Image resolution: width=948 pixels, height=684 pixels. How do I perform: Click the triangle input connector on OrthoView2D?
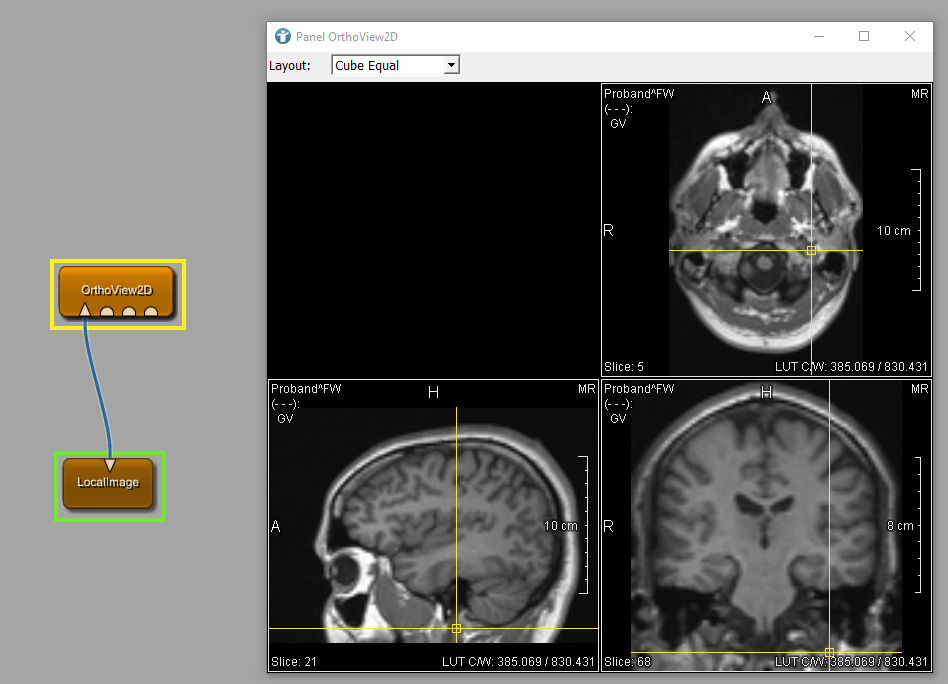[x=85, y=312]
